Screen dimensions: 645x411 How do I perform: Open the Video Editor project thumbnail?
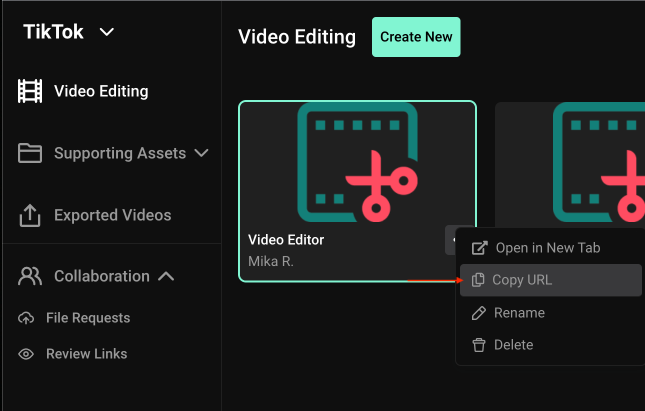[x=357, y=163]
